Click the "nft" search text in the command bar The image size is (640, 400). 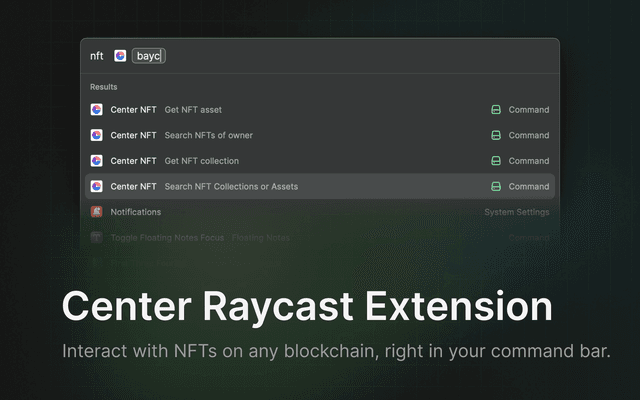[x=97, y=56]
